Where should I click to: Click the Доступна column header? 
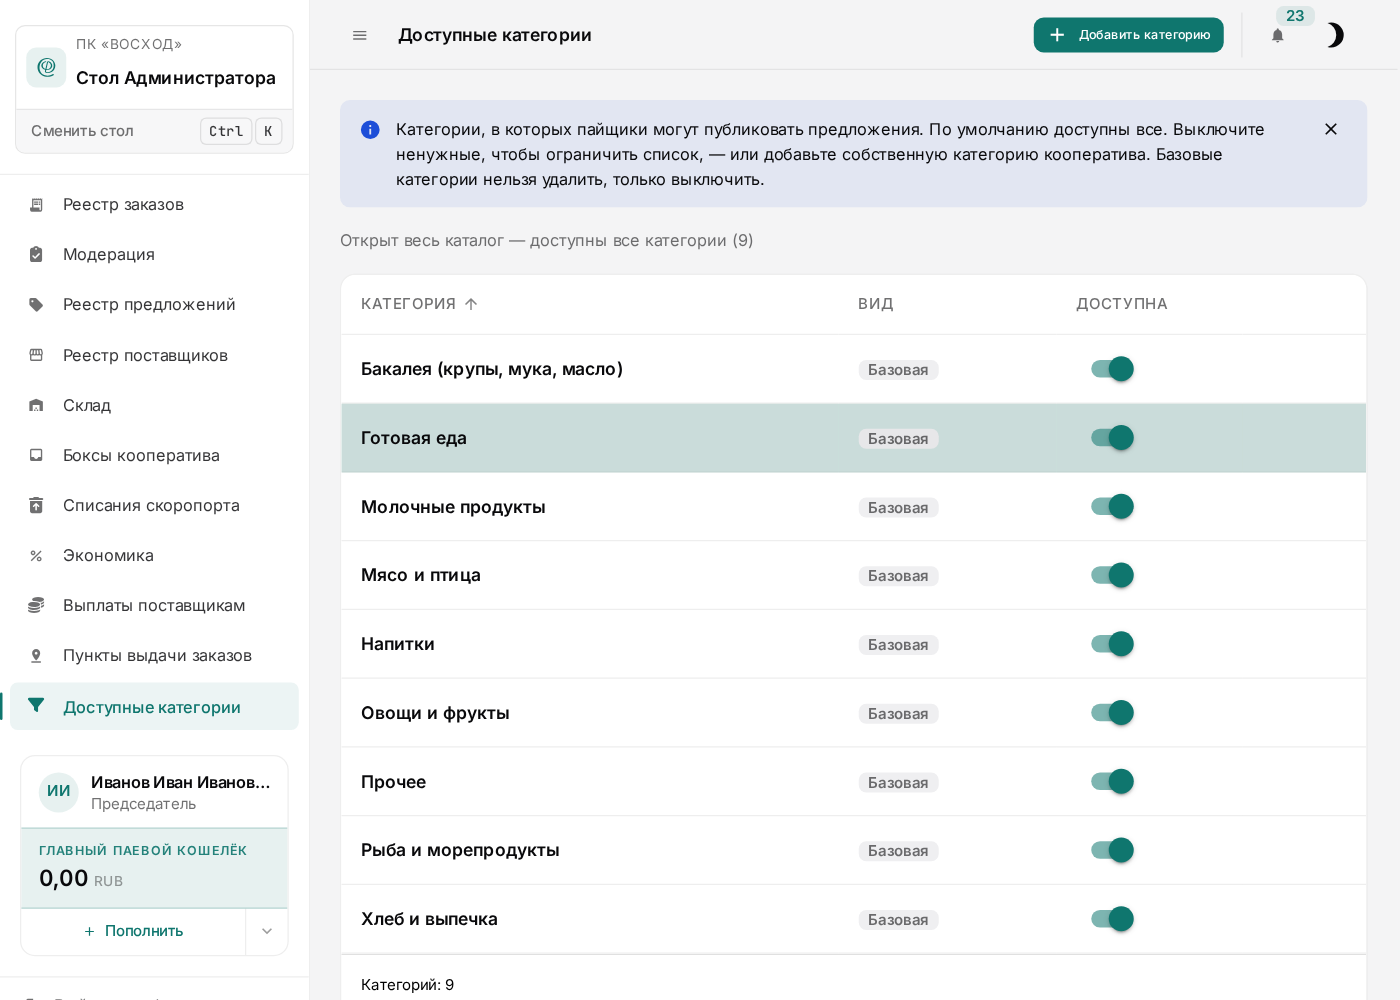coord(1121,304)
